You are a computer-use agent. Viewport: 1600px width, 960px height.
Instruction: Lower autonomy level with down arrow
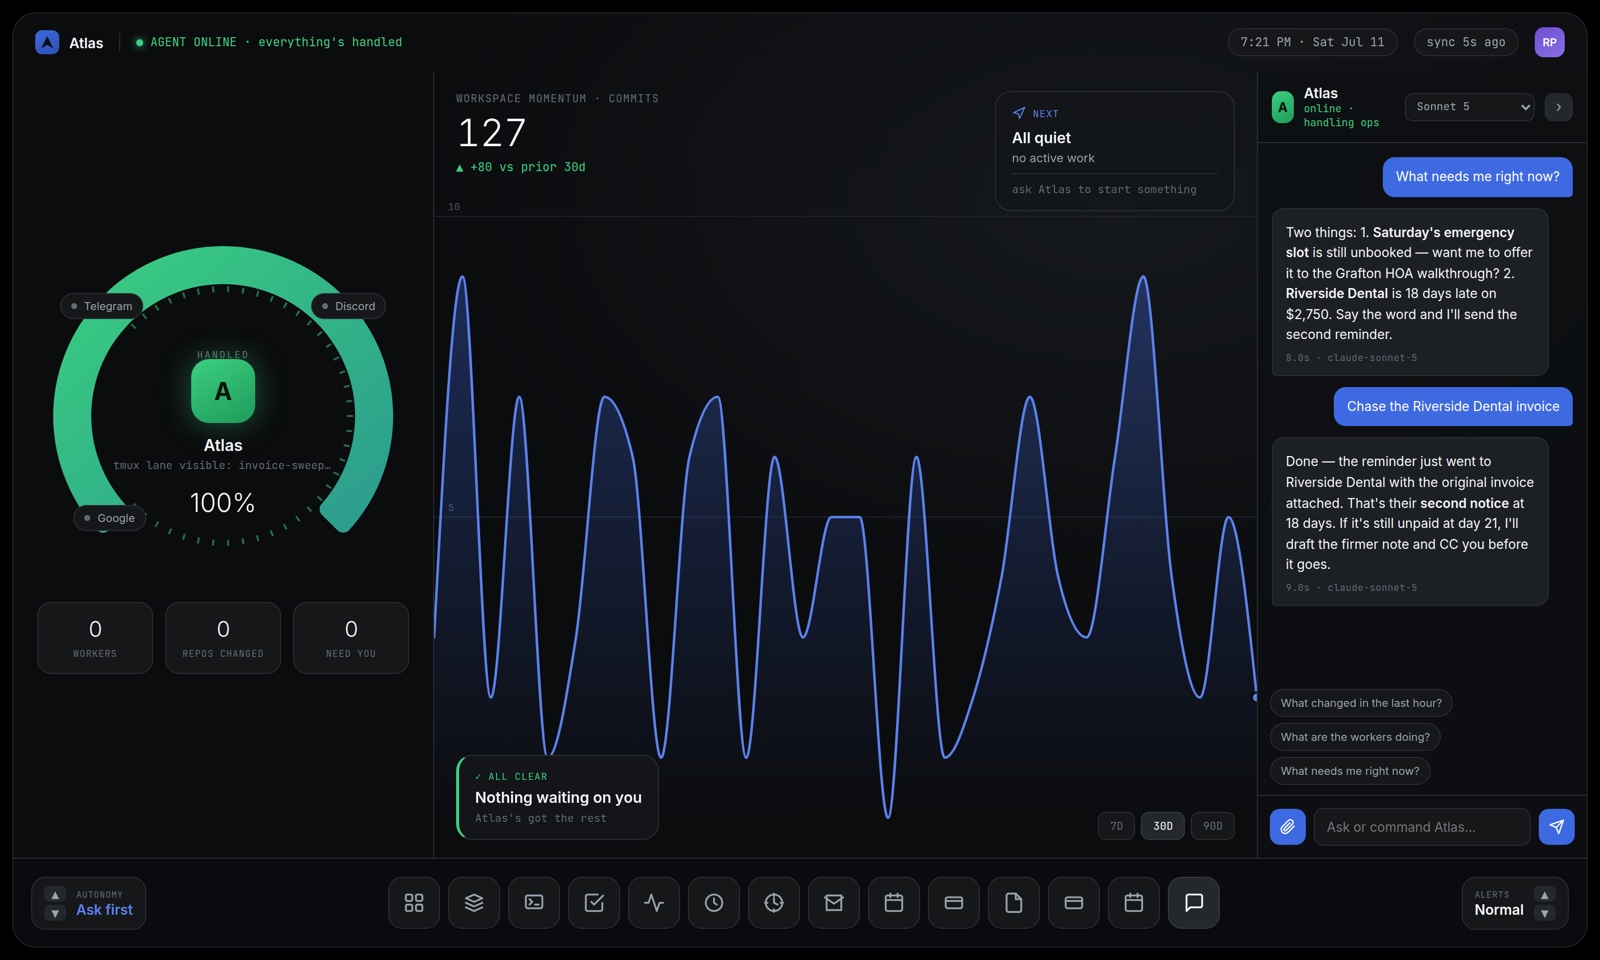pyautogui.click(x=55, y=913)
